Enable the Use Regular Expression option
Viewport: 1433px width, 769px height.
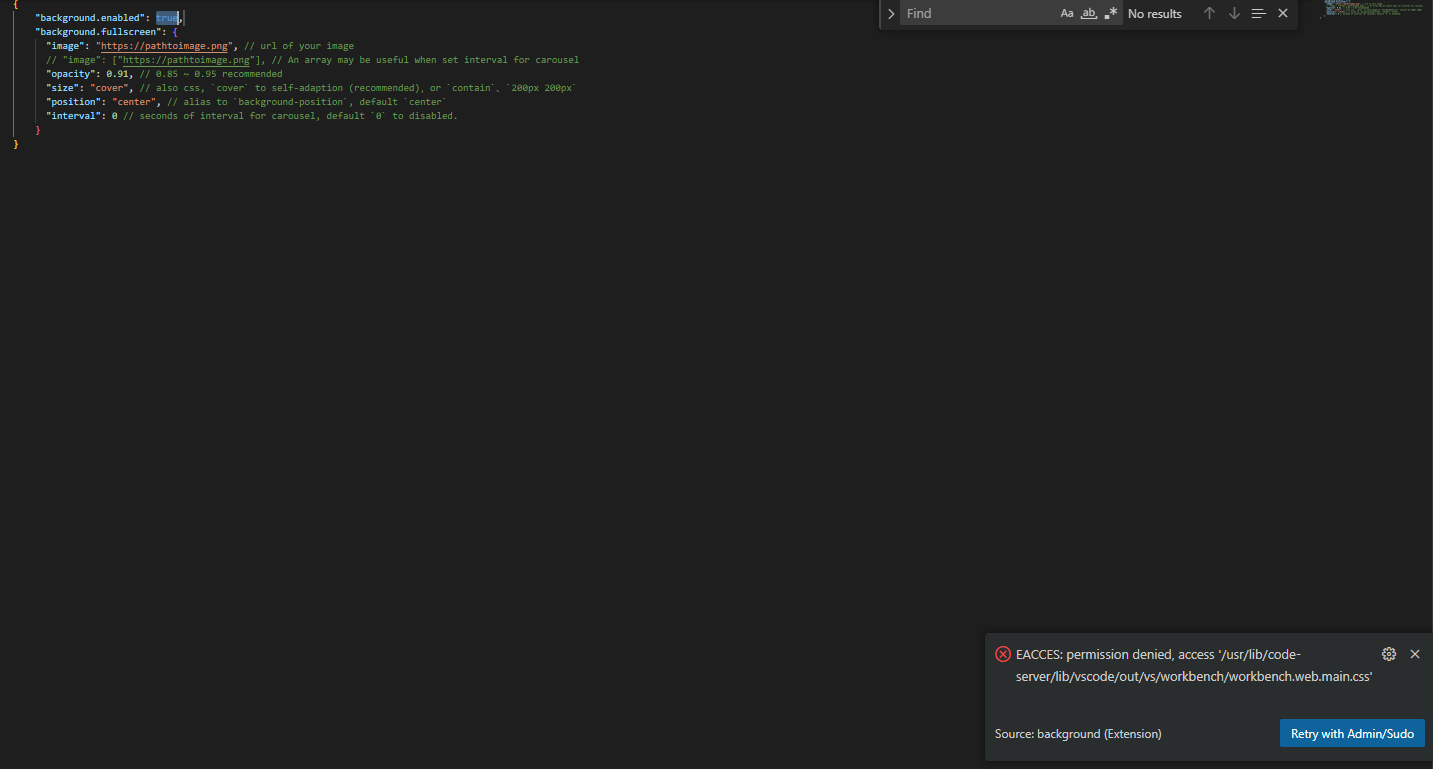click(x=1111, y=14)
